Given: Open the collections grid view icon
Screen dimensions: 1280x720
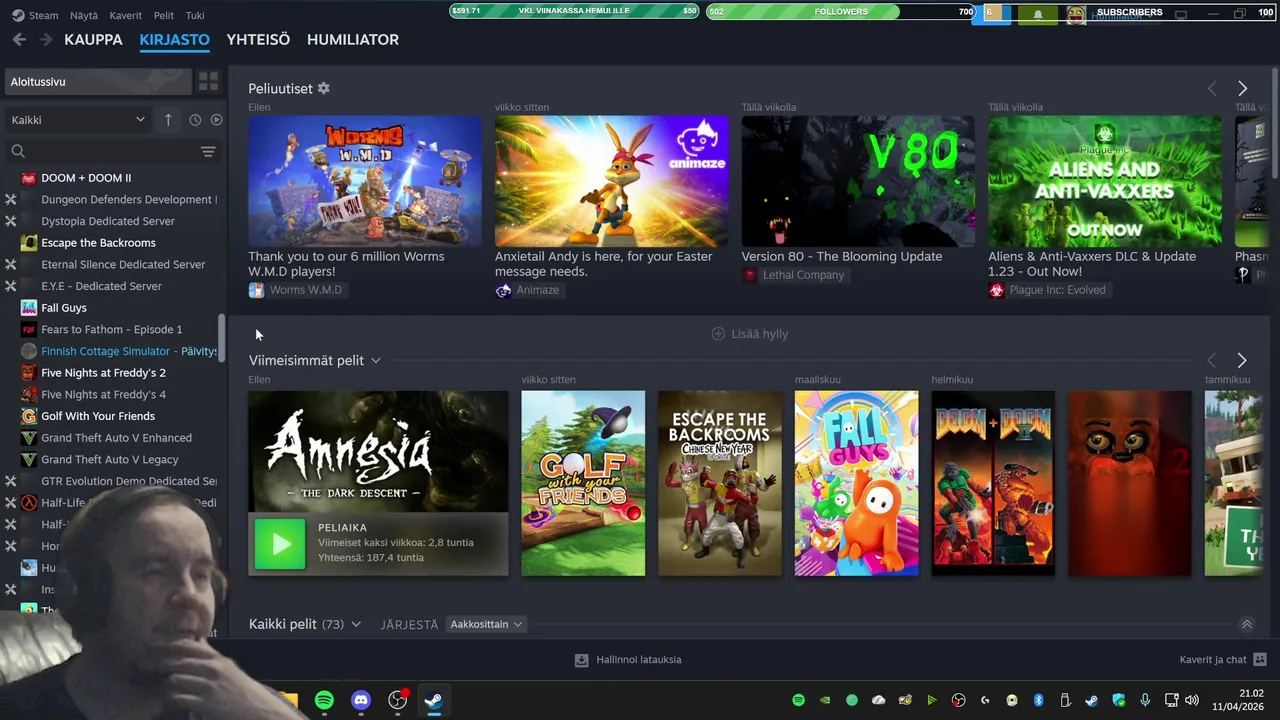Looking at the screenshot, I should [x=208, y=81].
